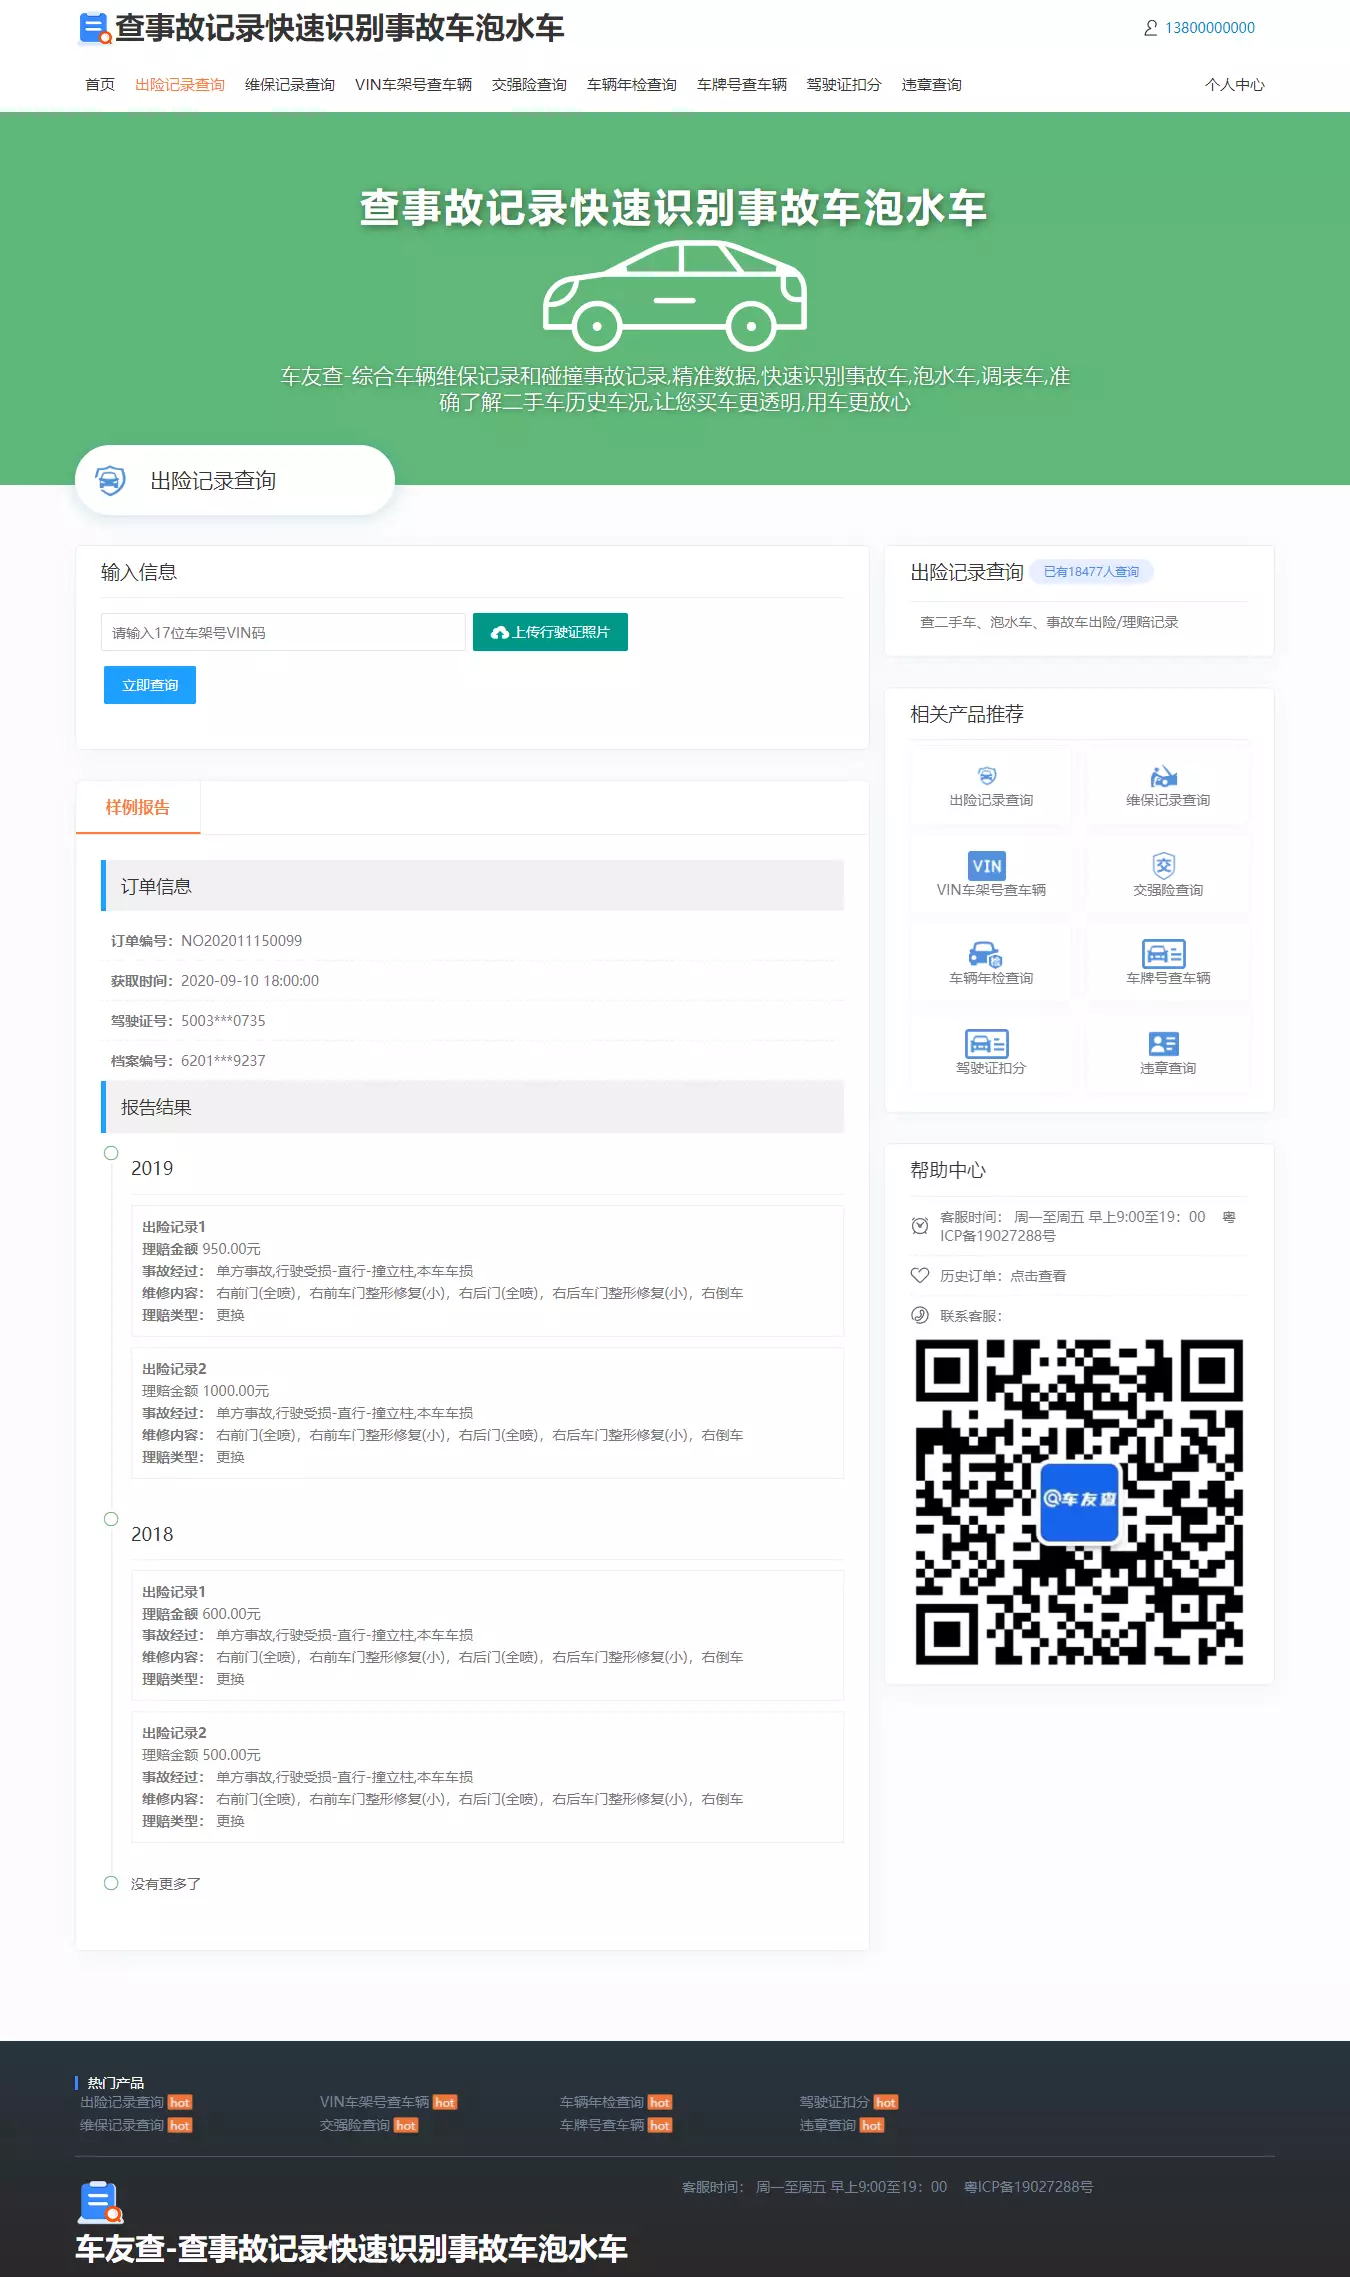
Task: Click the 交强险查询 shield icon
Action: 1164,865
